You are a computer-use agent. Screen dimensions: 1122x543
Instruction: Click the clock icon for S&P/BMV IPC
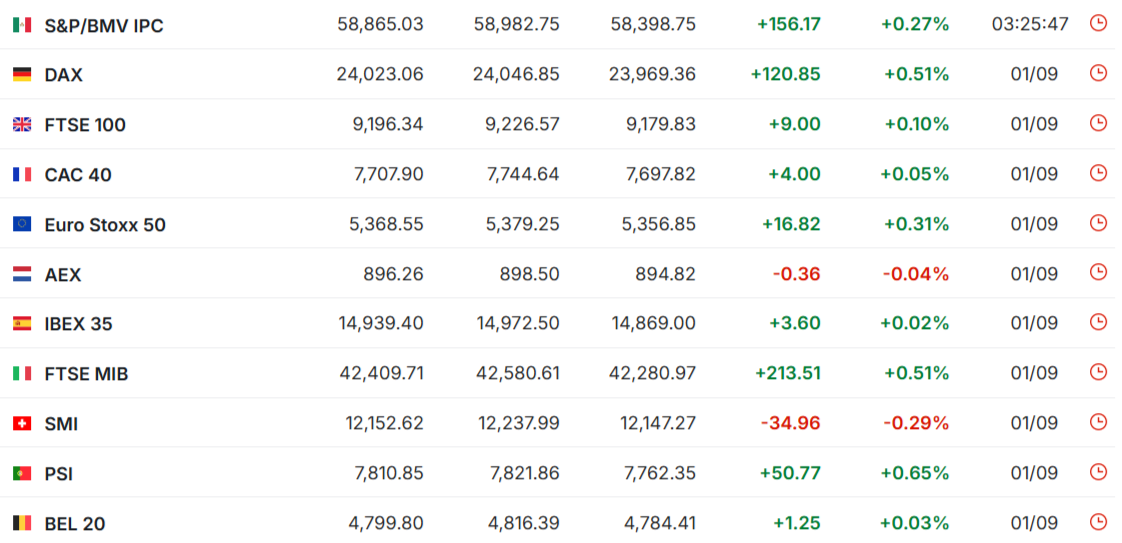click(1098, 23)
